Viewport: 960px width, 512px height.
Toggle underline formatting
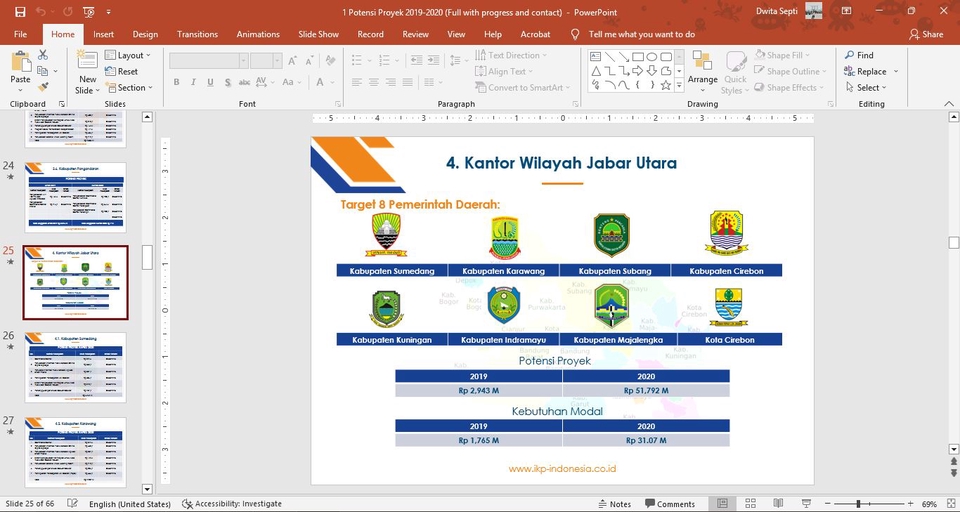point(210,82)
